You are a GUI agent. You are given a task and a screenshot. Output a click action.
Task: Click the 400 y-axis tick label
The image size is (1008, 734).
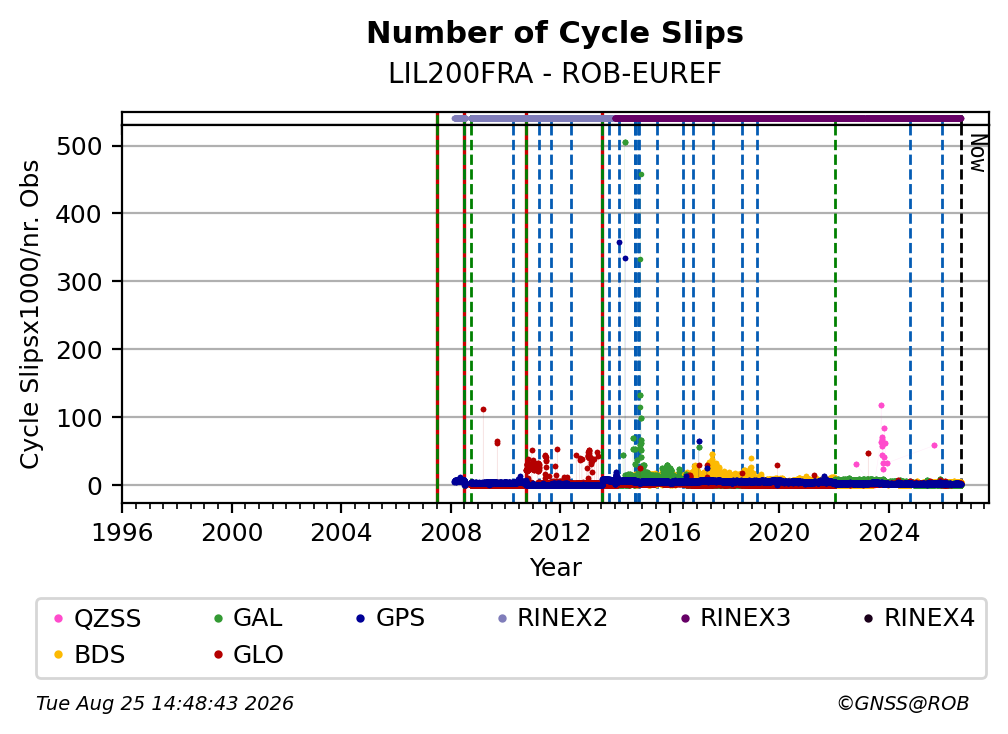[79, 214]
